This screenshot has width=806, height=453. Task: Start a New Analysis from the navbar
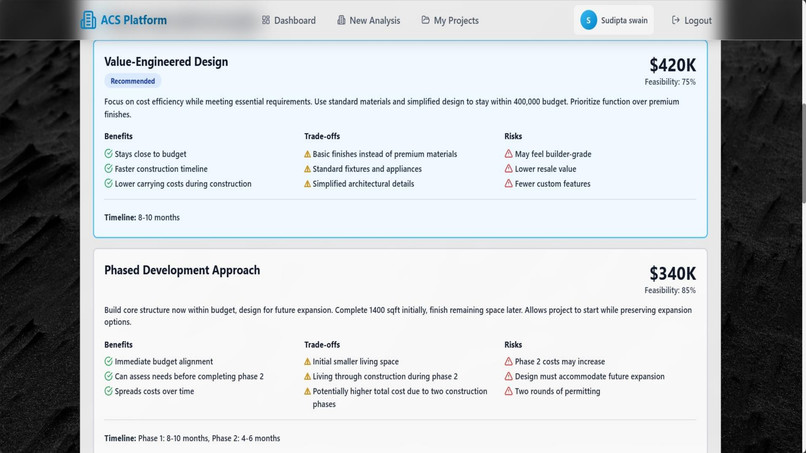369,21
